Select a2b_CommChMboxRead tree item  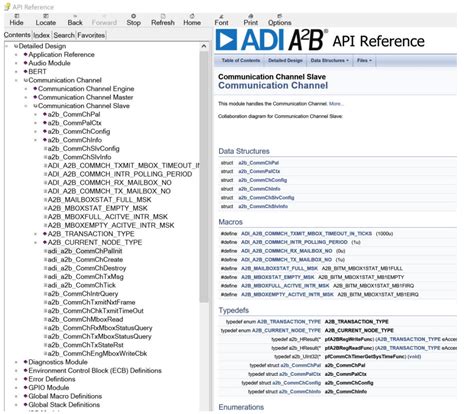coord(85,319)
